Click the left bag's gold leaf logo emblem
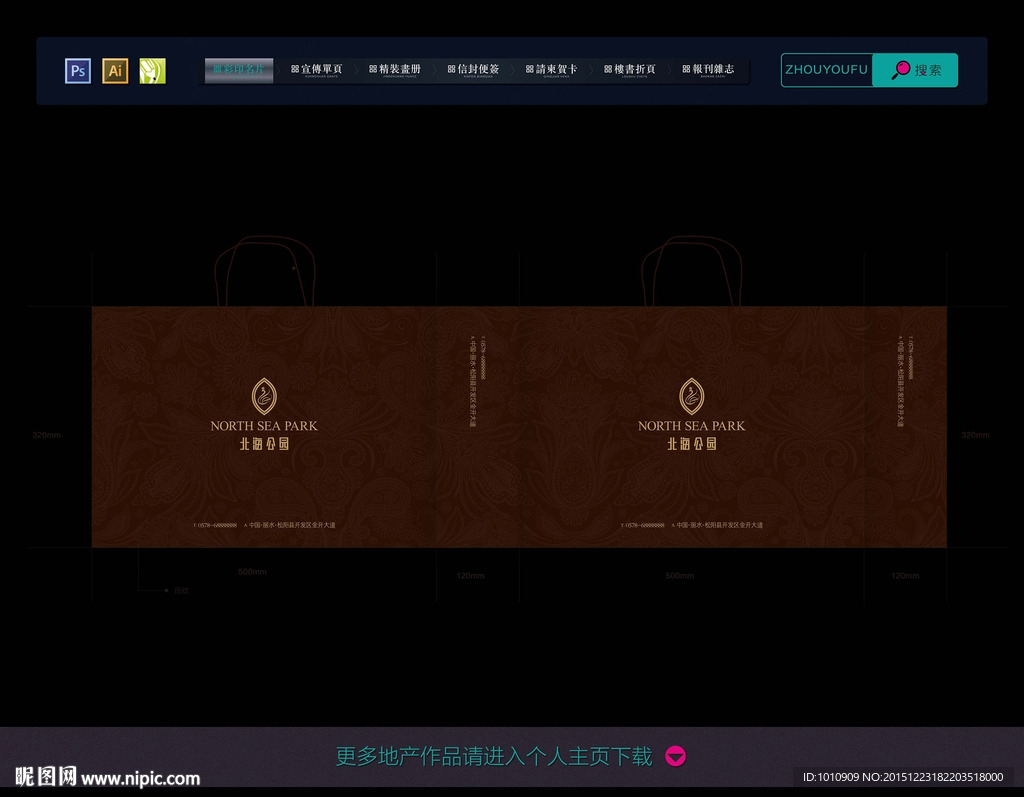The image size is (1024, 797). (x=264, y=396)
